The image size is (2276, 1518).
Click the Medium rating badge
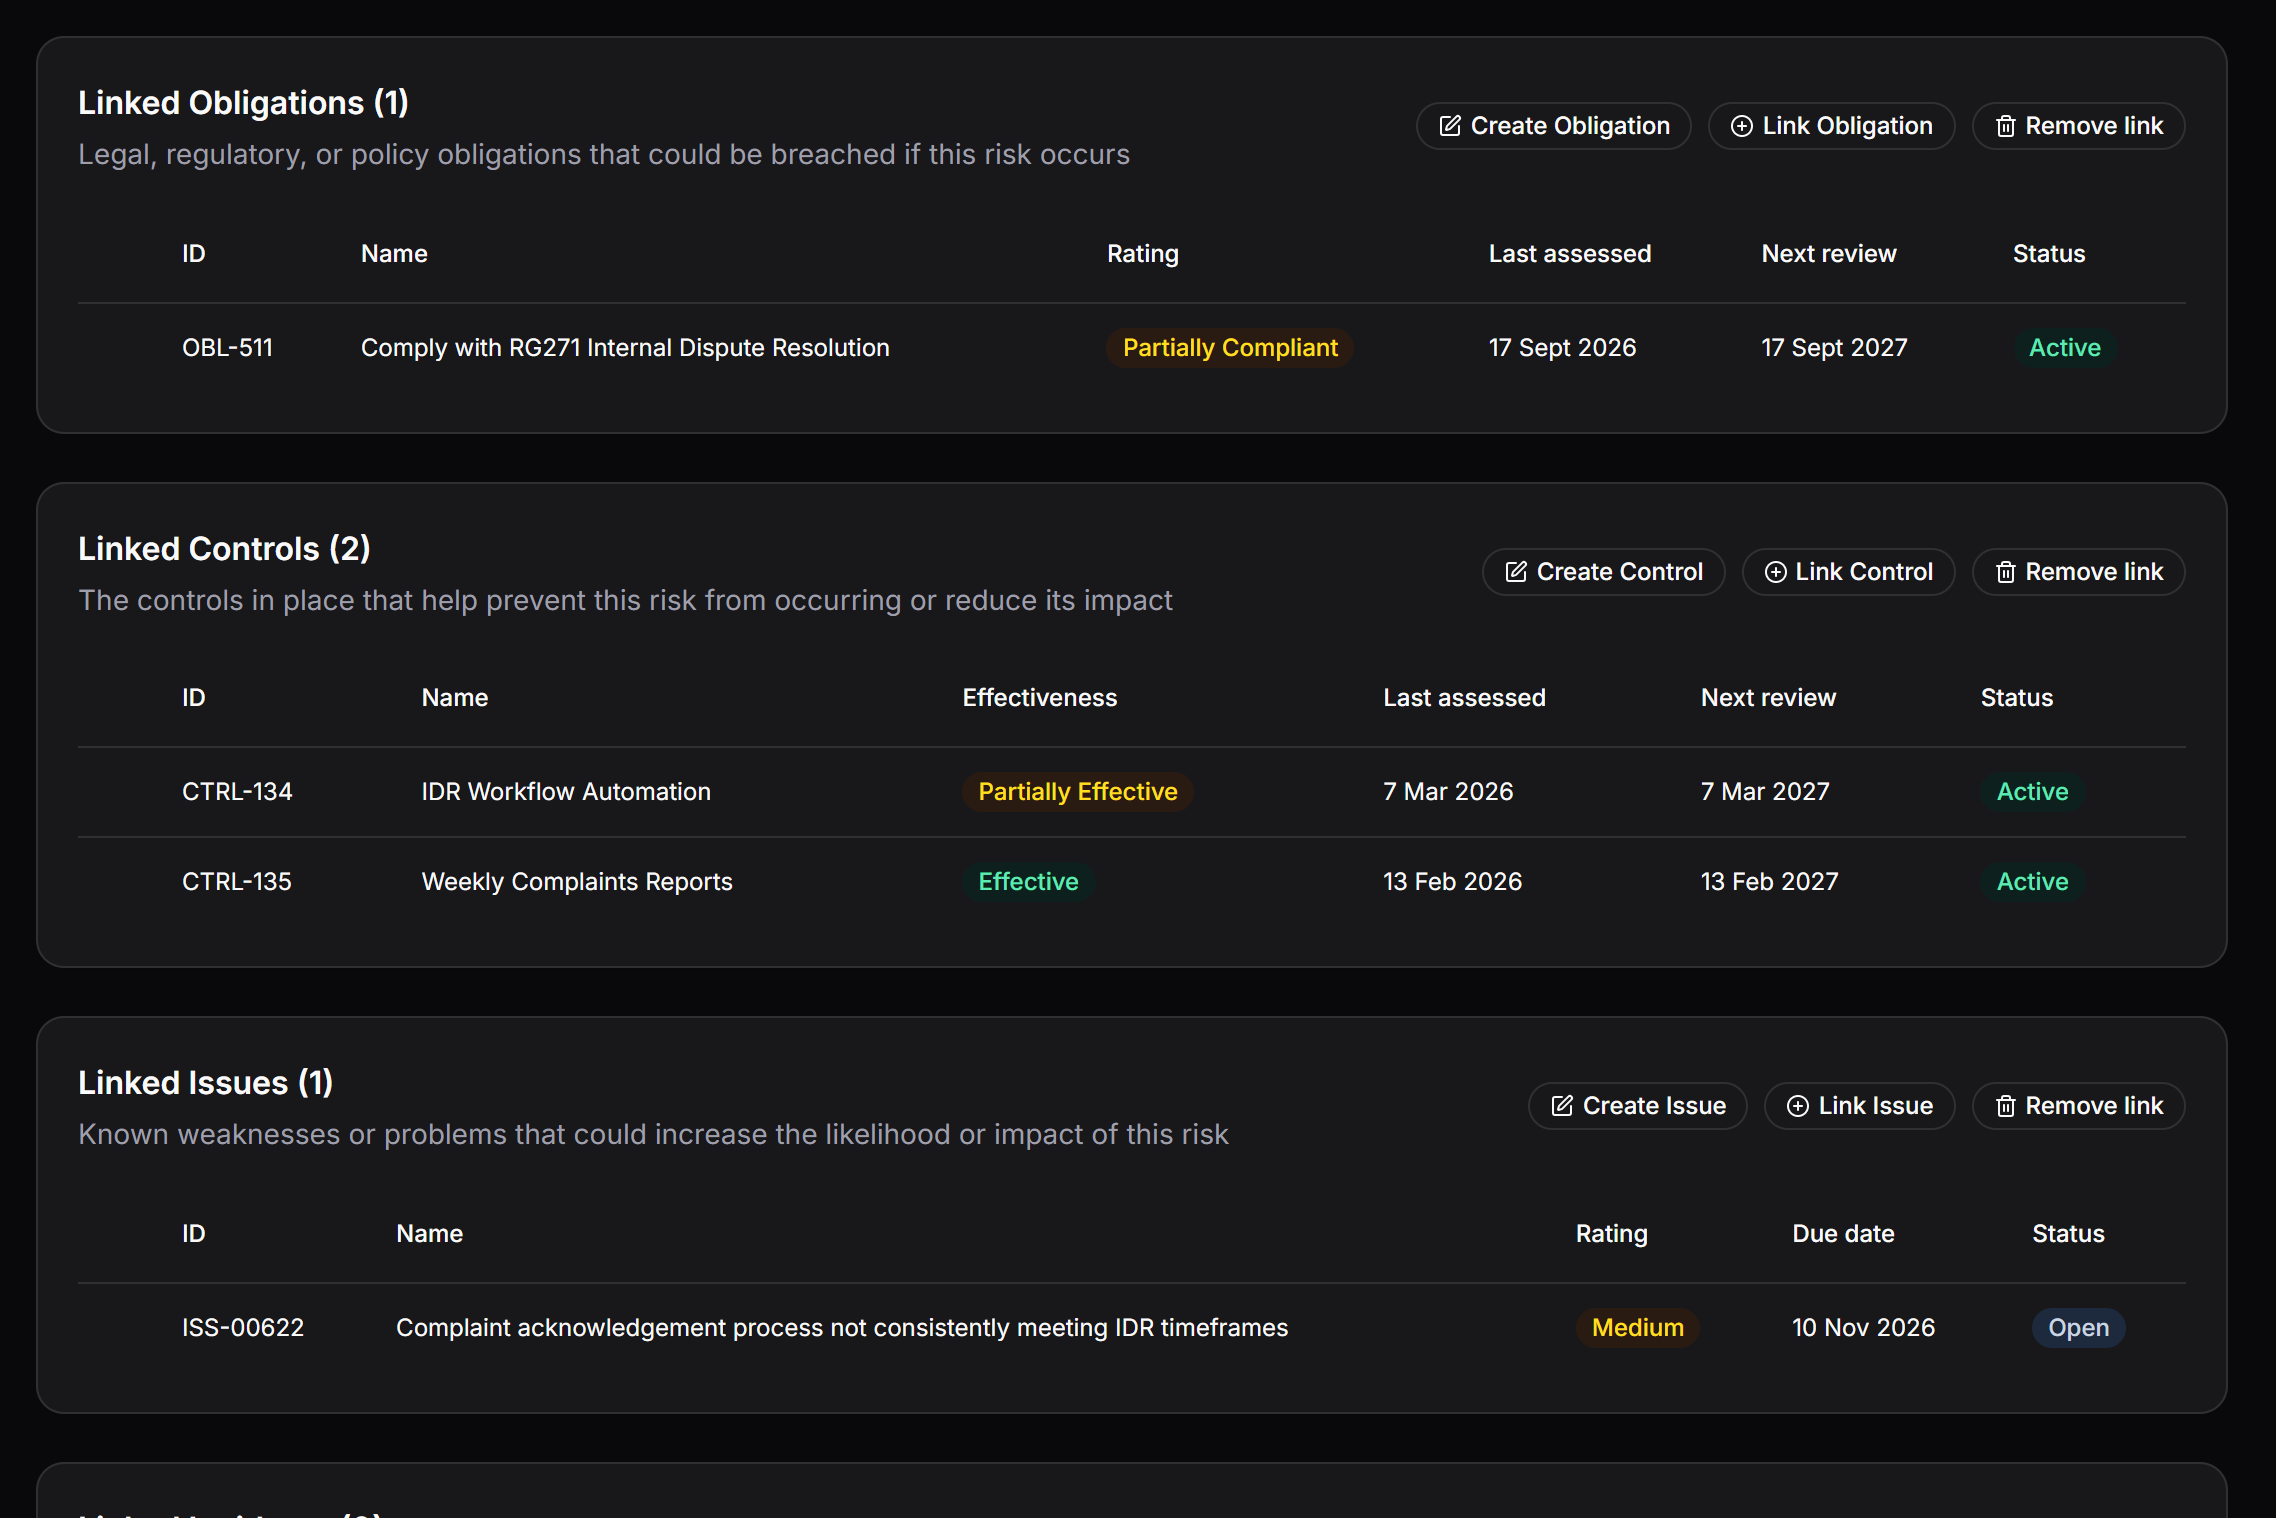pos(1637,1328)
